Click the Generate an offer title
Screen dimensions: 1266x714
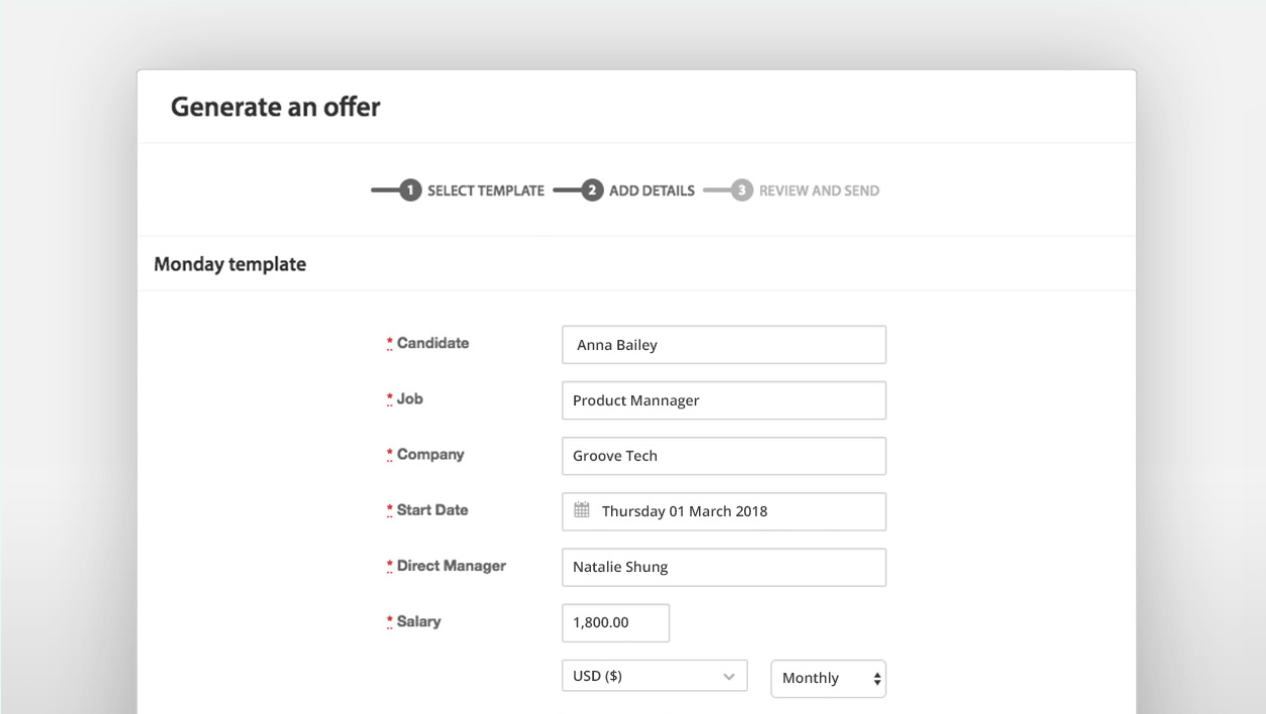tap(276, 107)
